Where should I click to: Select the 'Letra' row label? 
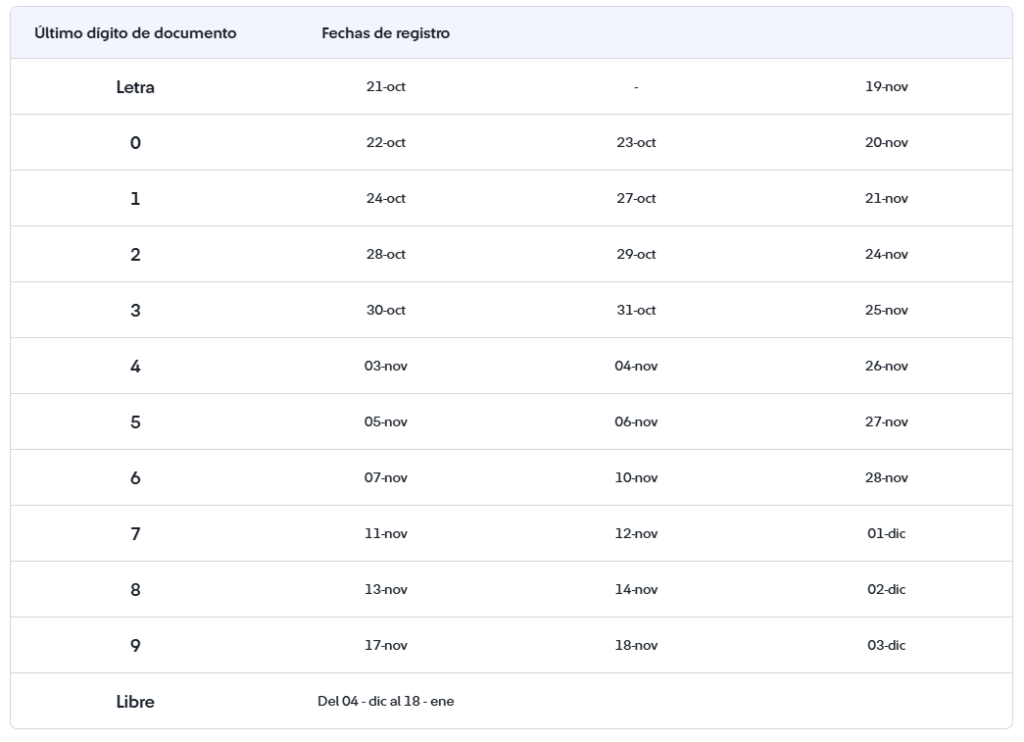135,87
